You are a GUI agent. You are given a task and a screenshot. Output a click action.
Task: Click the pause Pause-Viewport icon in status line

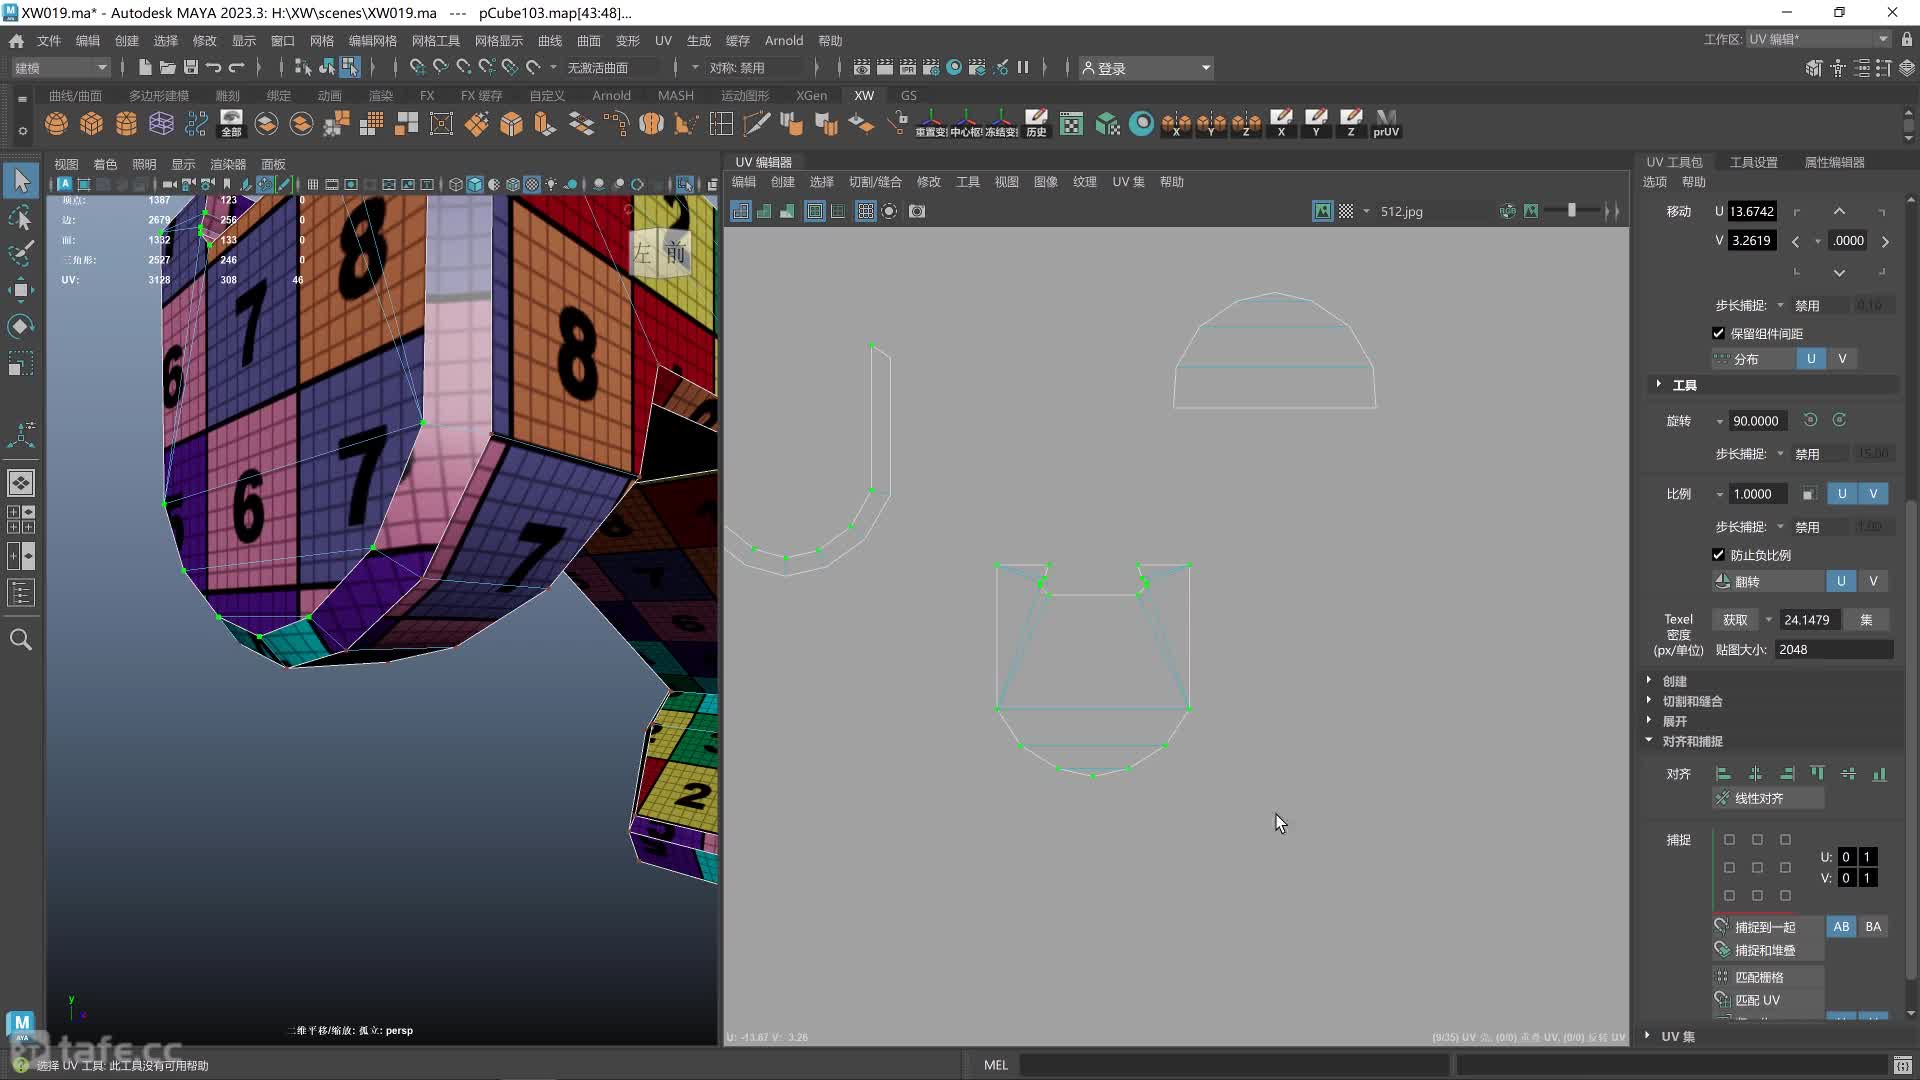1023,68
